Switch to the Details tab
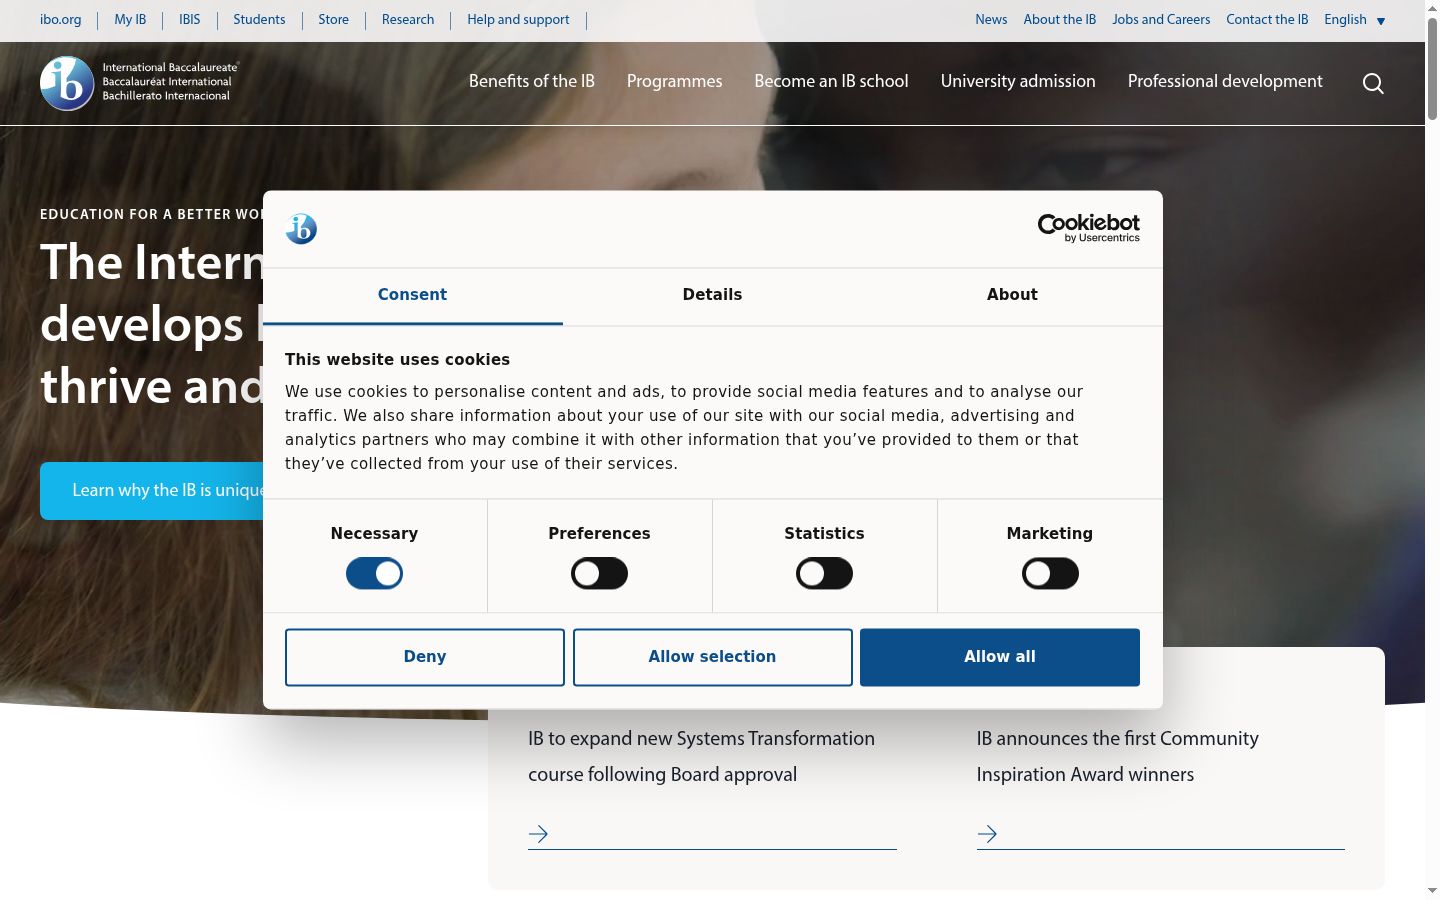The width and height of the screenshot is (1440, 900). coord(712,295)
